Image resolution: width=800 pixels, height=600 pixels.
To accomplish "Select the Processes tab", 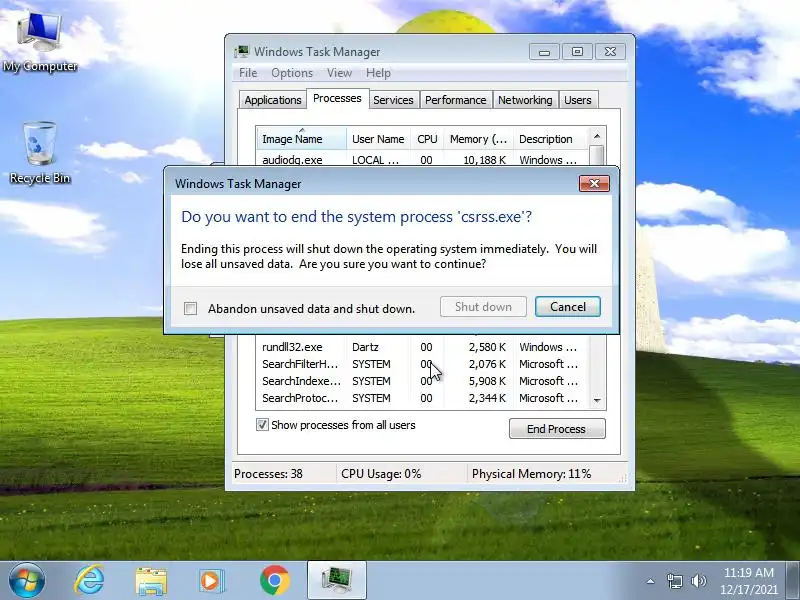I will 337,98.
